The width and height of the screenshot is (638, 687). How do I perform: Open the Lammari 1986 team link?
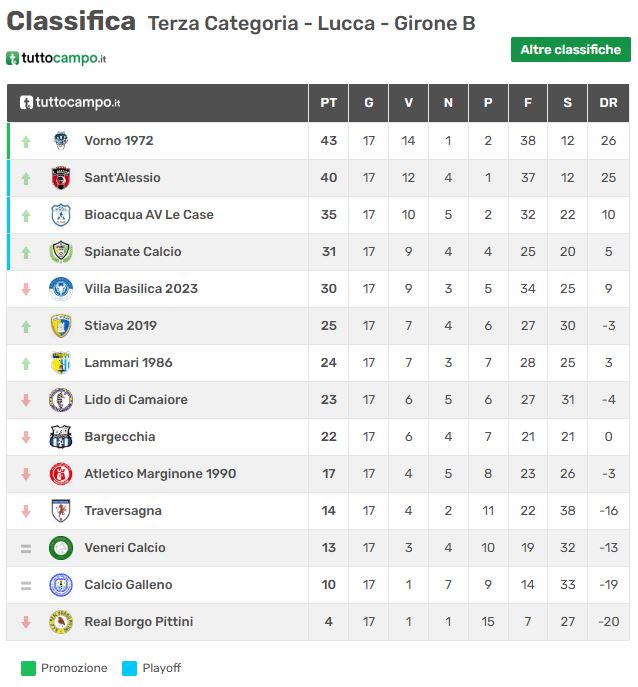pos(128,363)
